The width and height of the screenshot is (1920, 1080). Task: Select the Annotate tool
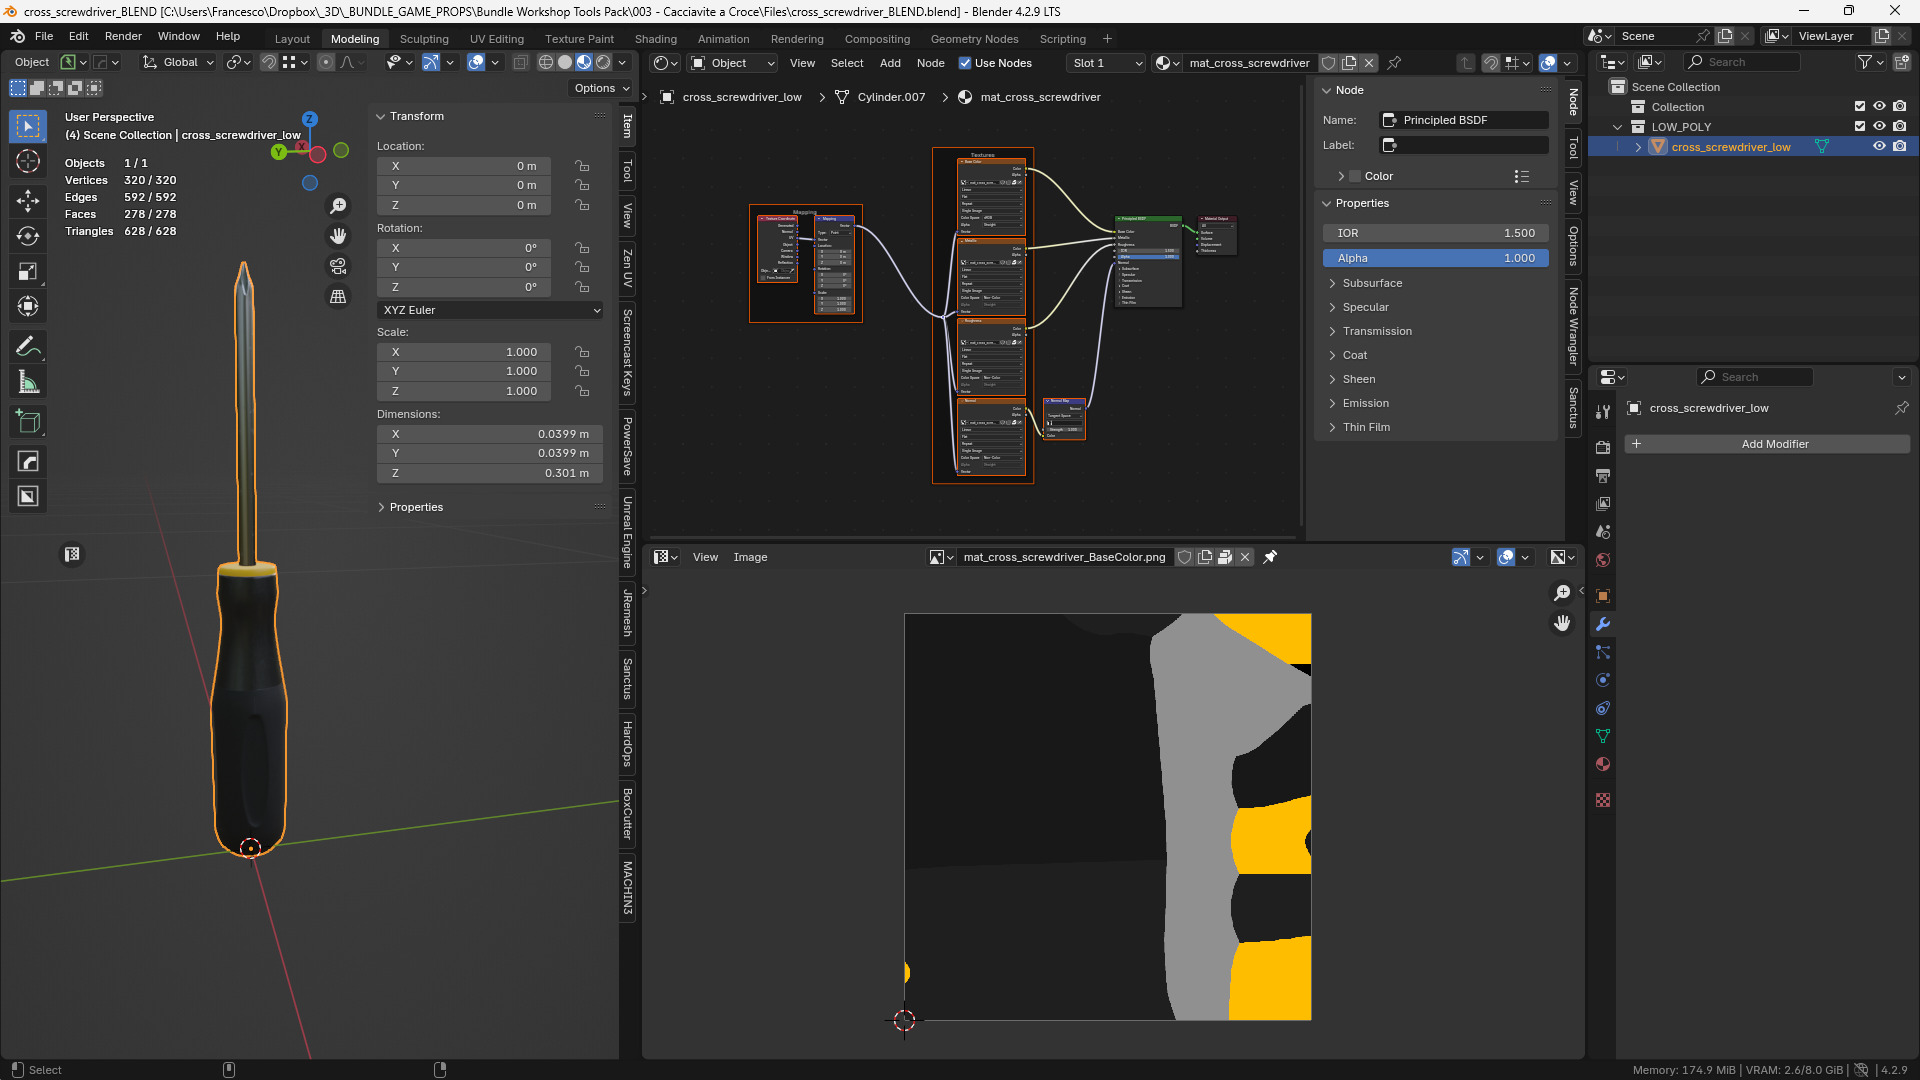click(x=28, y=347)
